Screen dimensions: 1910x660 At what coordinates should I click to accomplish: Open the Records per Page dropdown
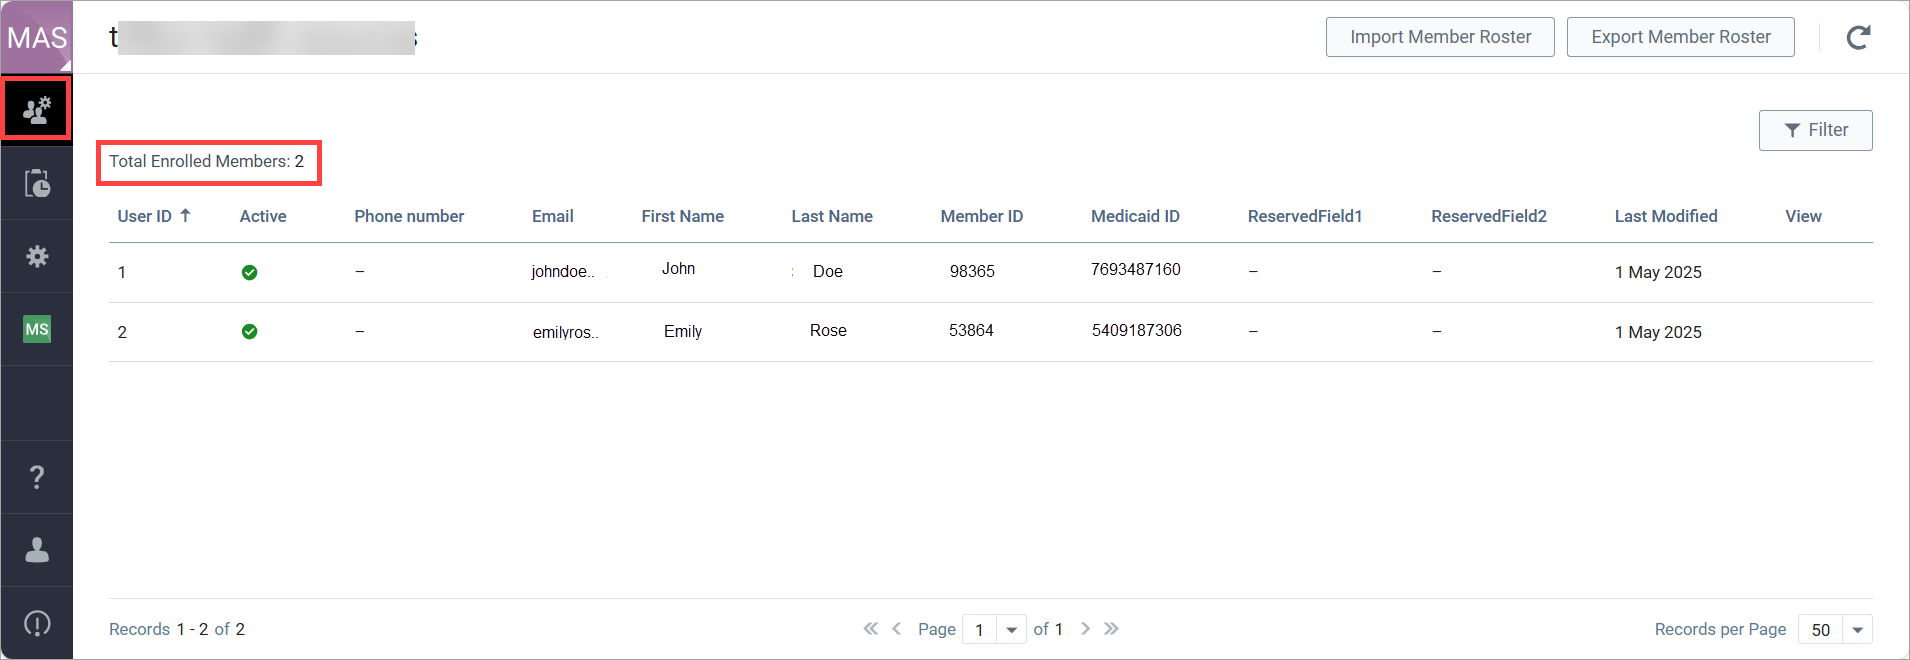point(1857,629)
